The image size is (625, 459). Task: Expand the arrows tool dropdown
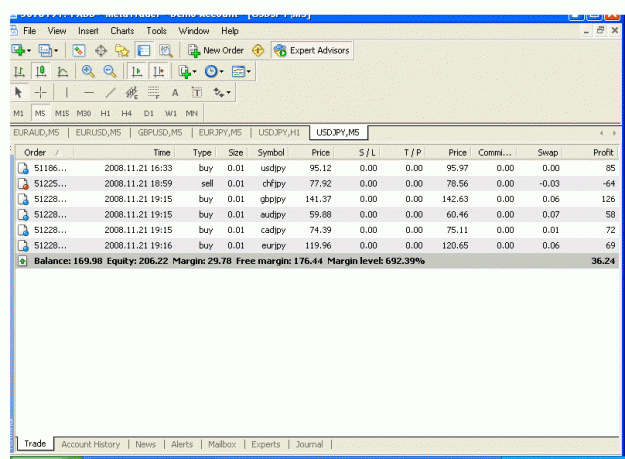(228, 93)
